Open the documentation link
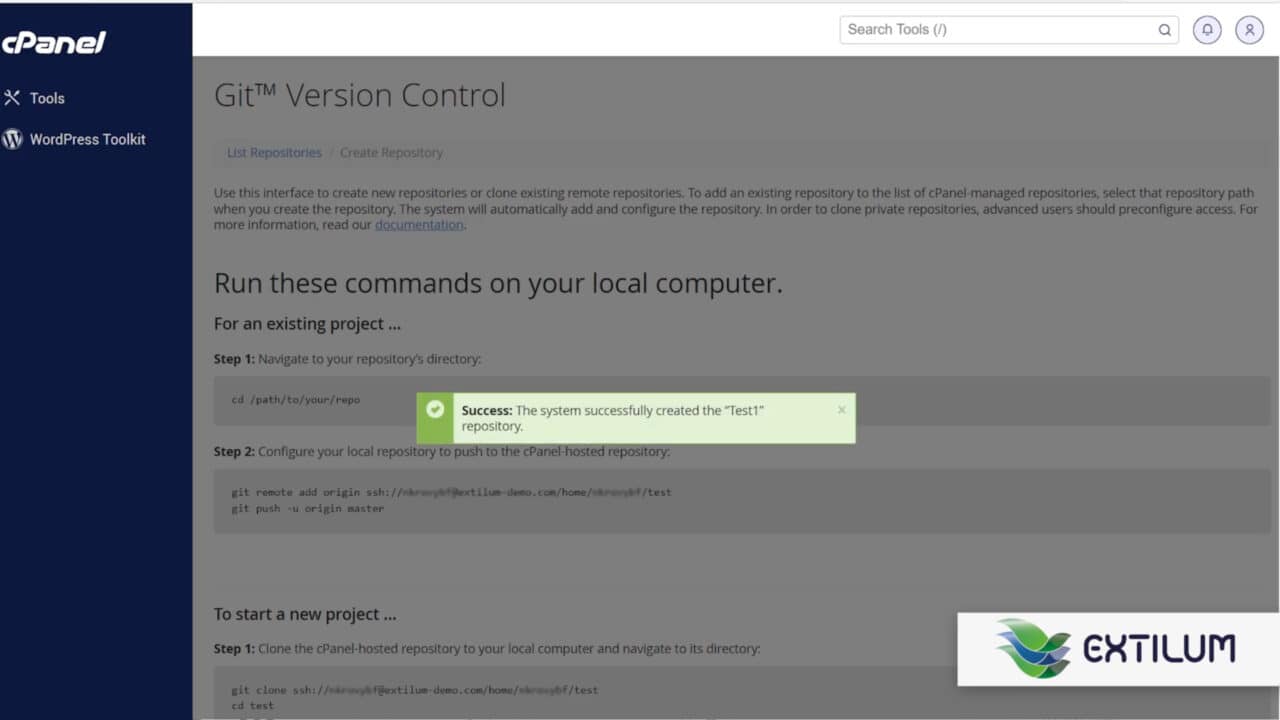 pos(419,224)
